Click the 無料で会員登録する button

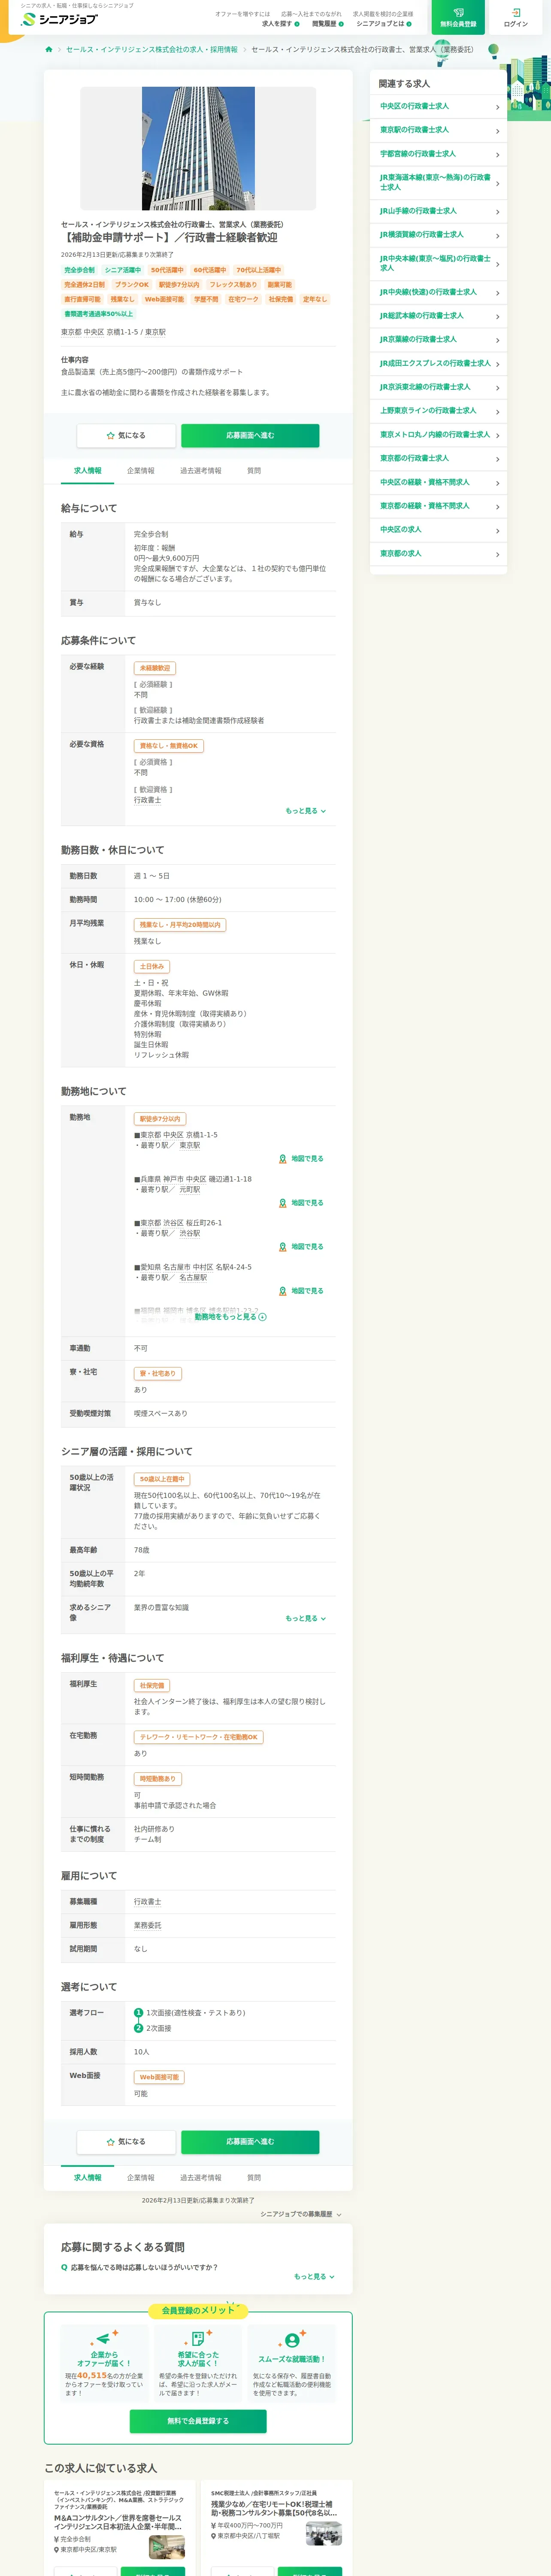click(x=198, y=2421)
